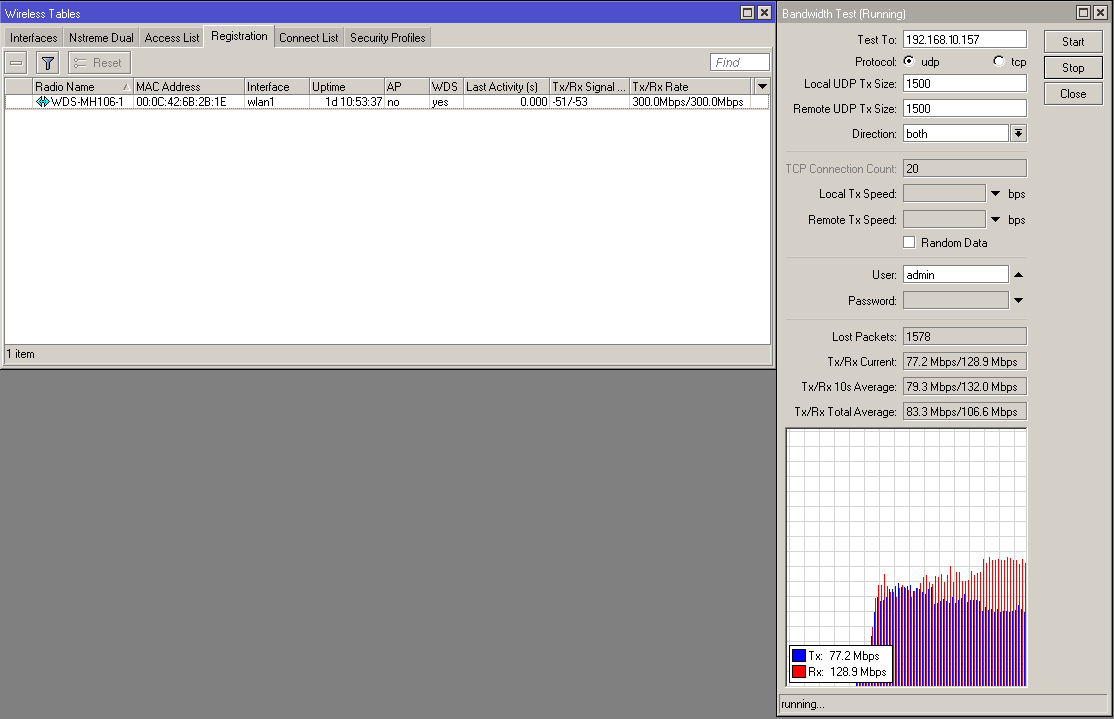
Task: Sort by Tx/Rx Signal column header
Action: pos(590,87)
